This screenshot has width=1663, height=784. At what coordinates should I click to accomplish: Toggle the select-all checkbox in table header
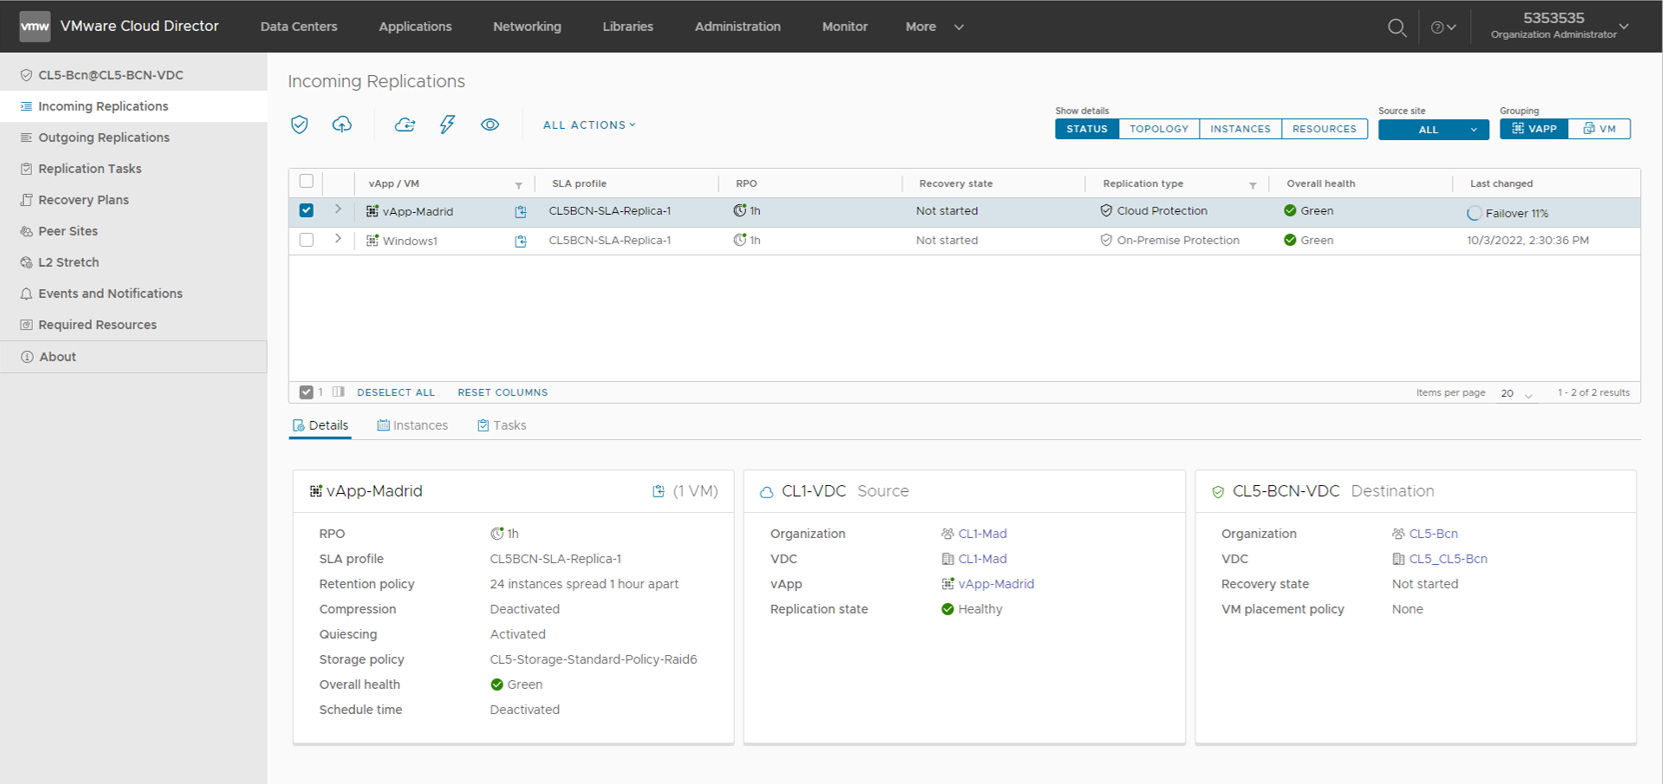point(306,181)
